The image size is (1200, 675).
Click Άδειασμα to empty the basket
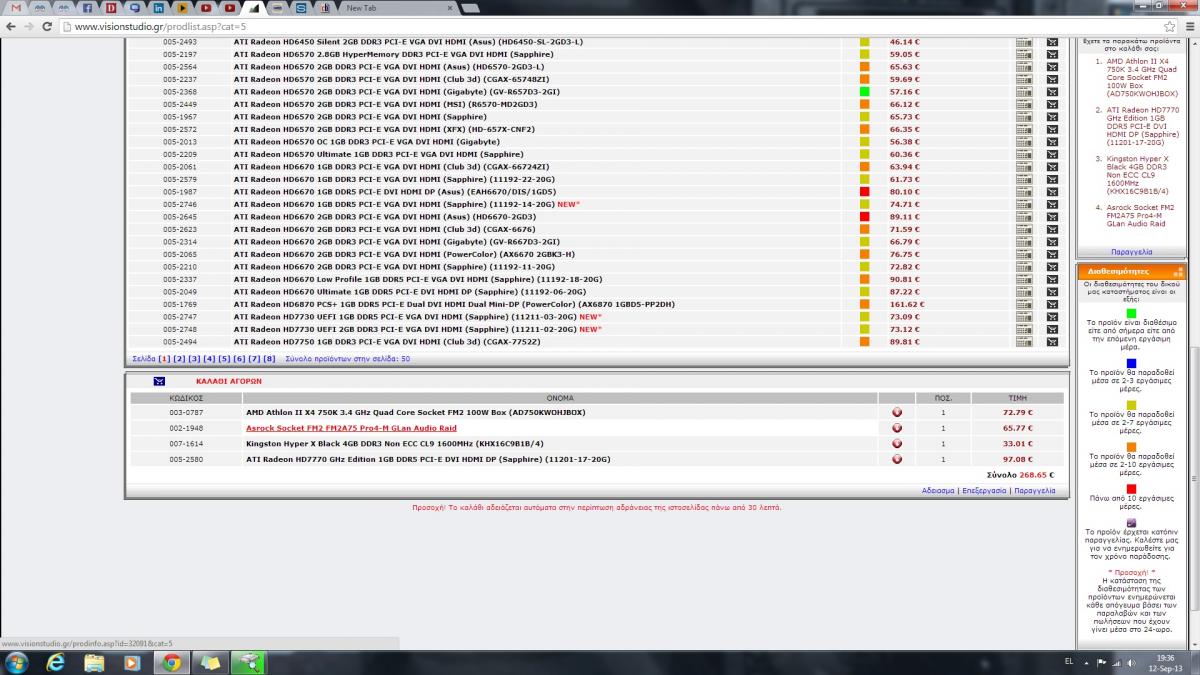click(938, 491)
